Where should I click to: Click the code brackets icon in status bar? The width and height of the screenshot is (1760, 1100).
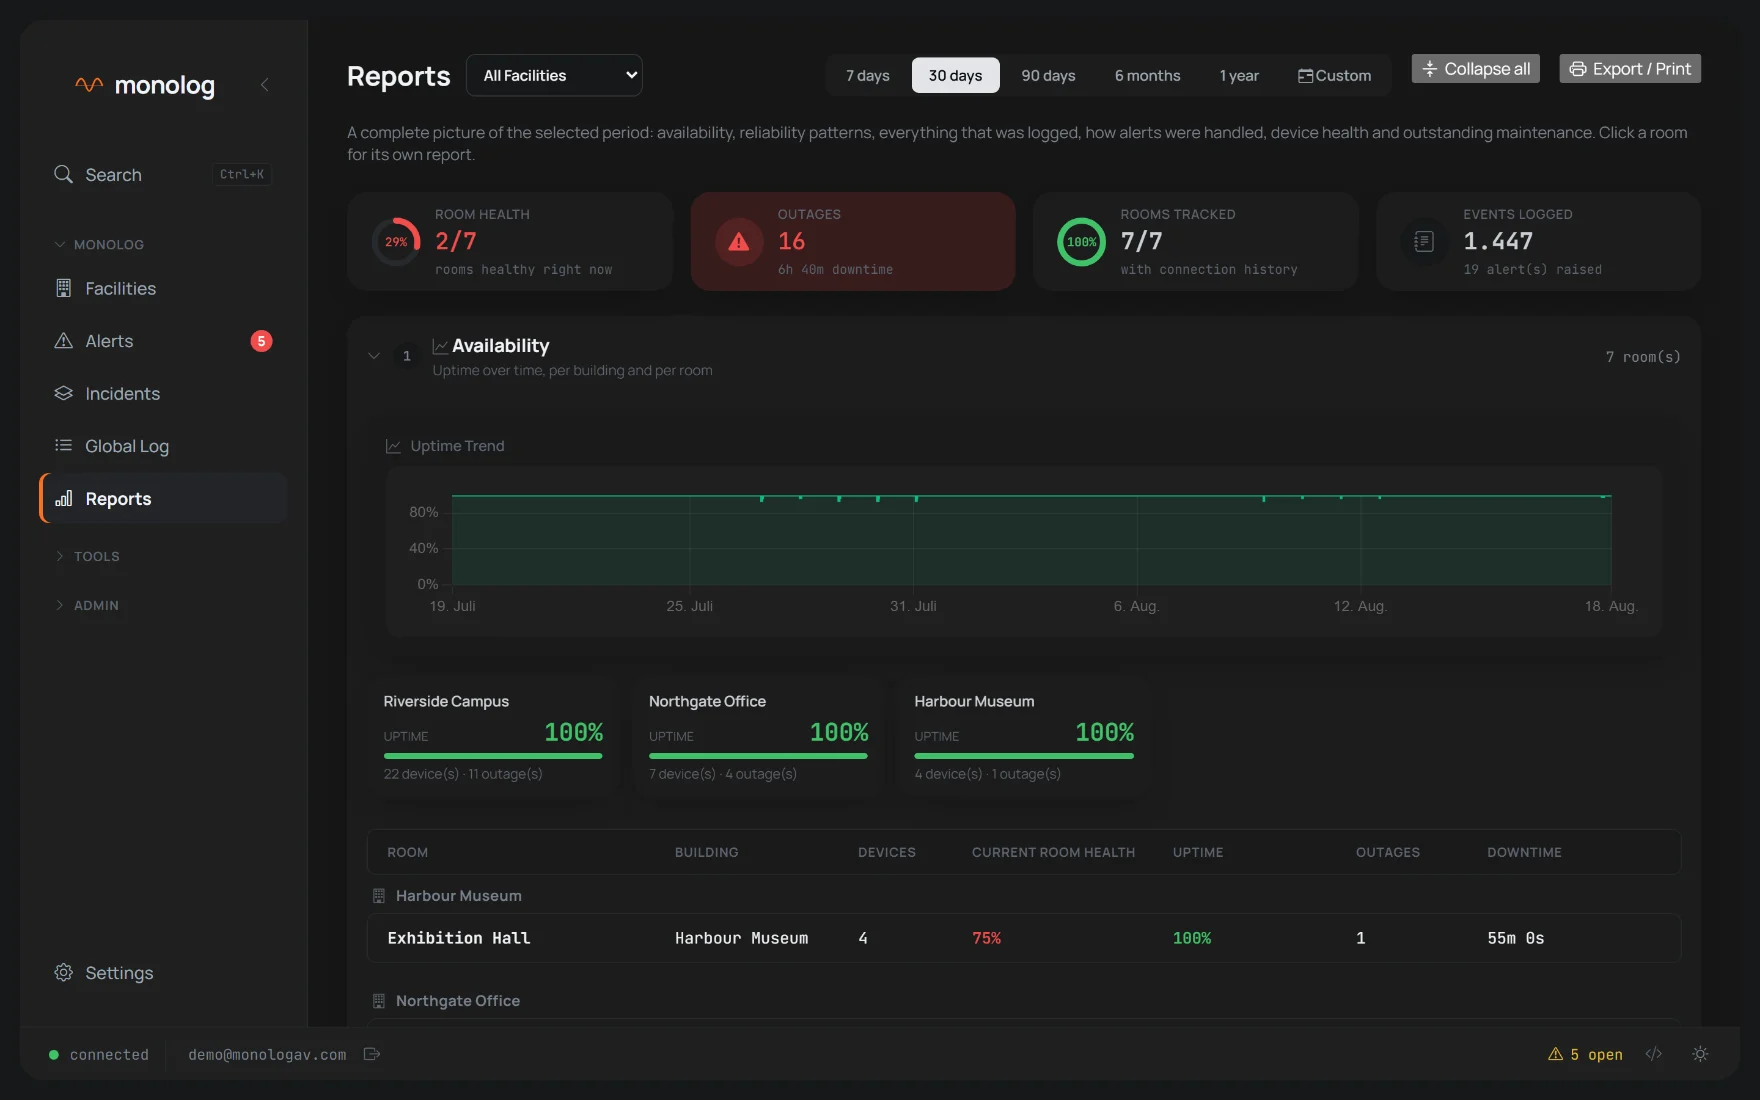(x=1654, y=1054)
